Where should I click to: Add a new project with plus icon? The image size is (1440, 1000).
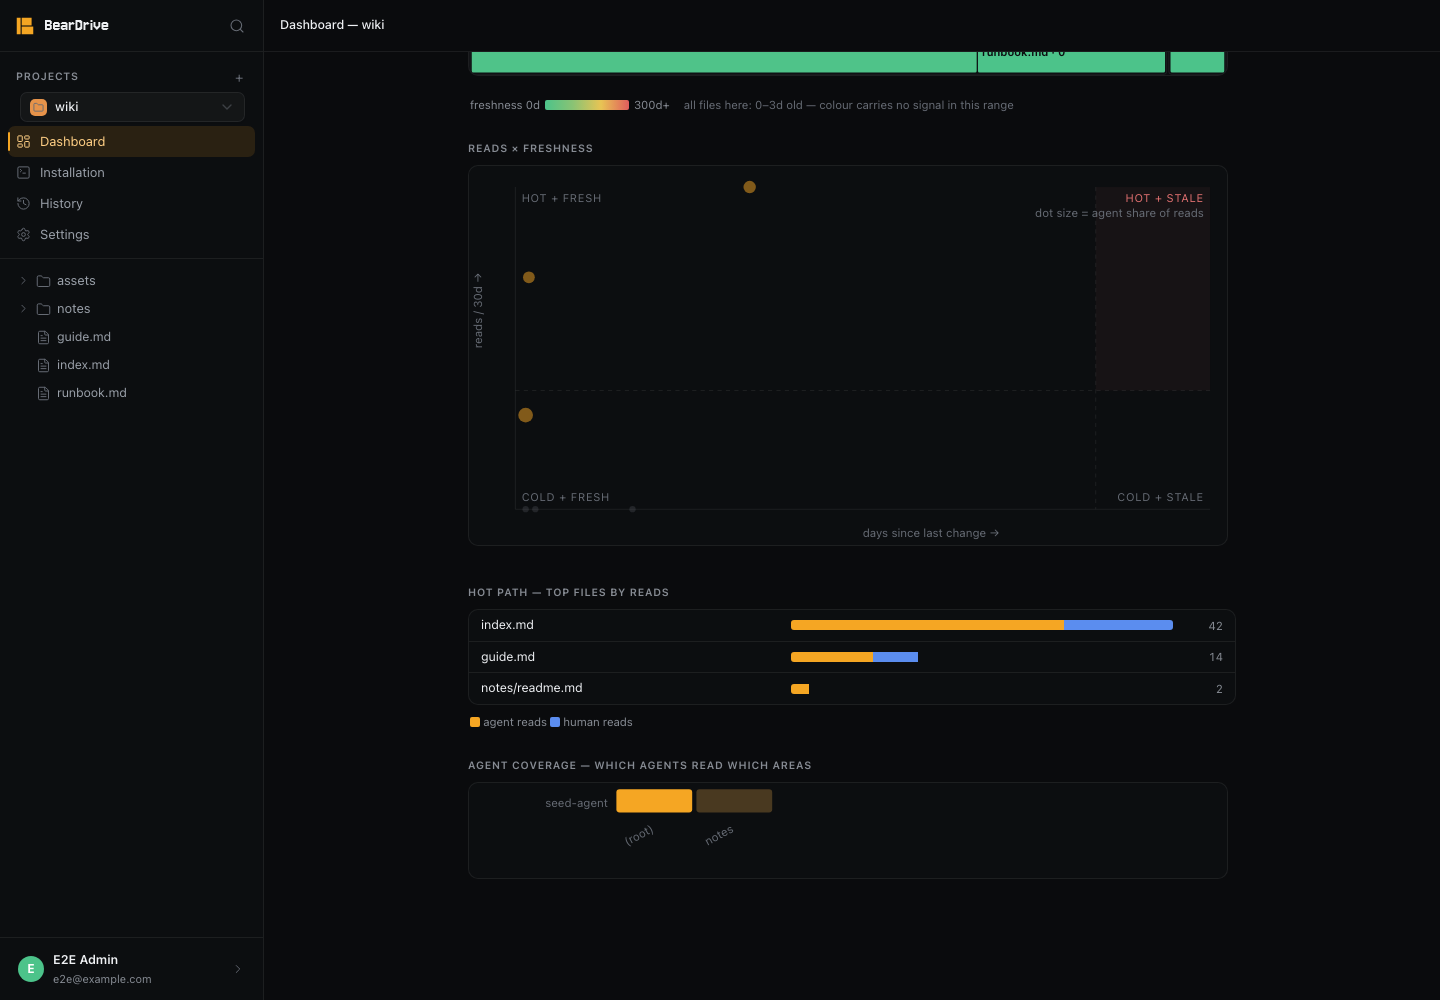pos(239,78)
